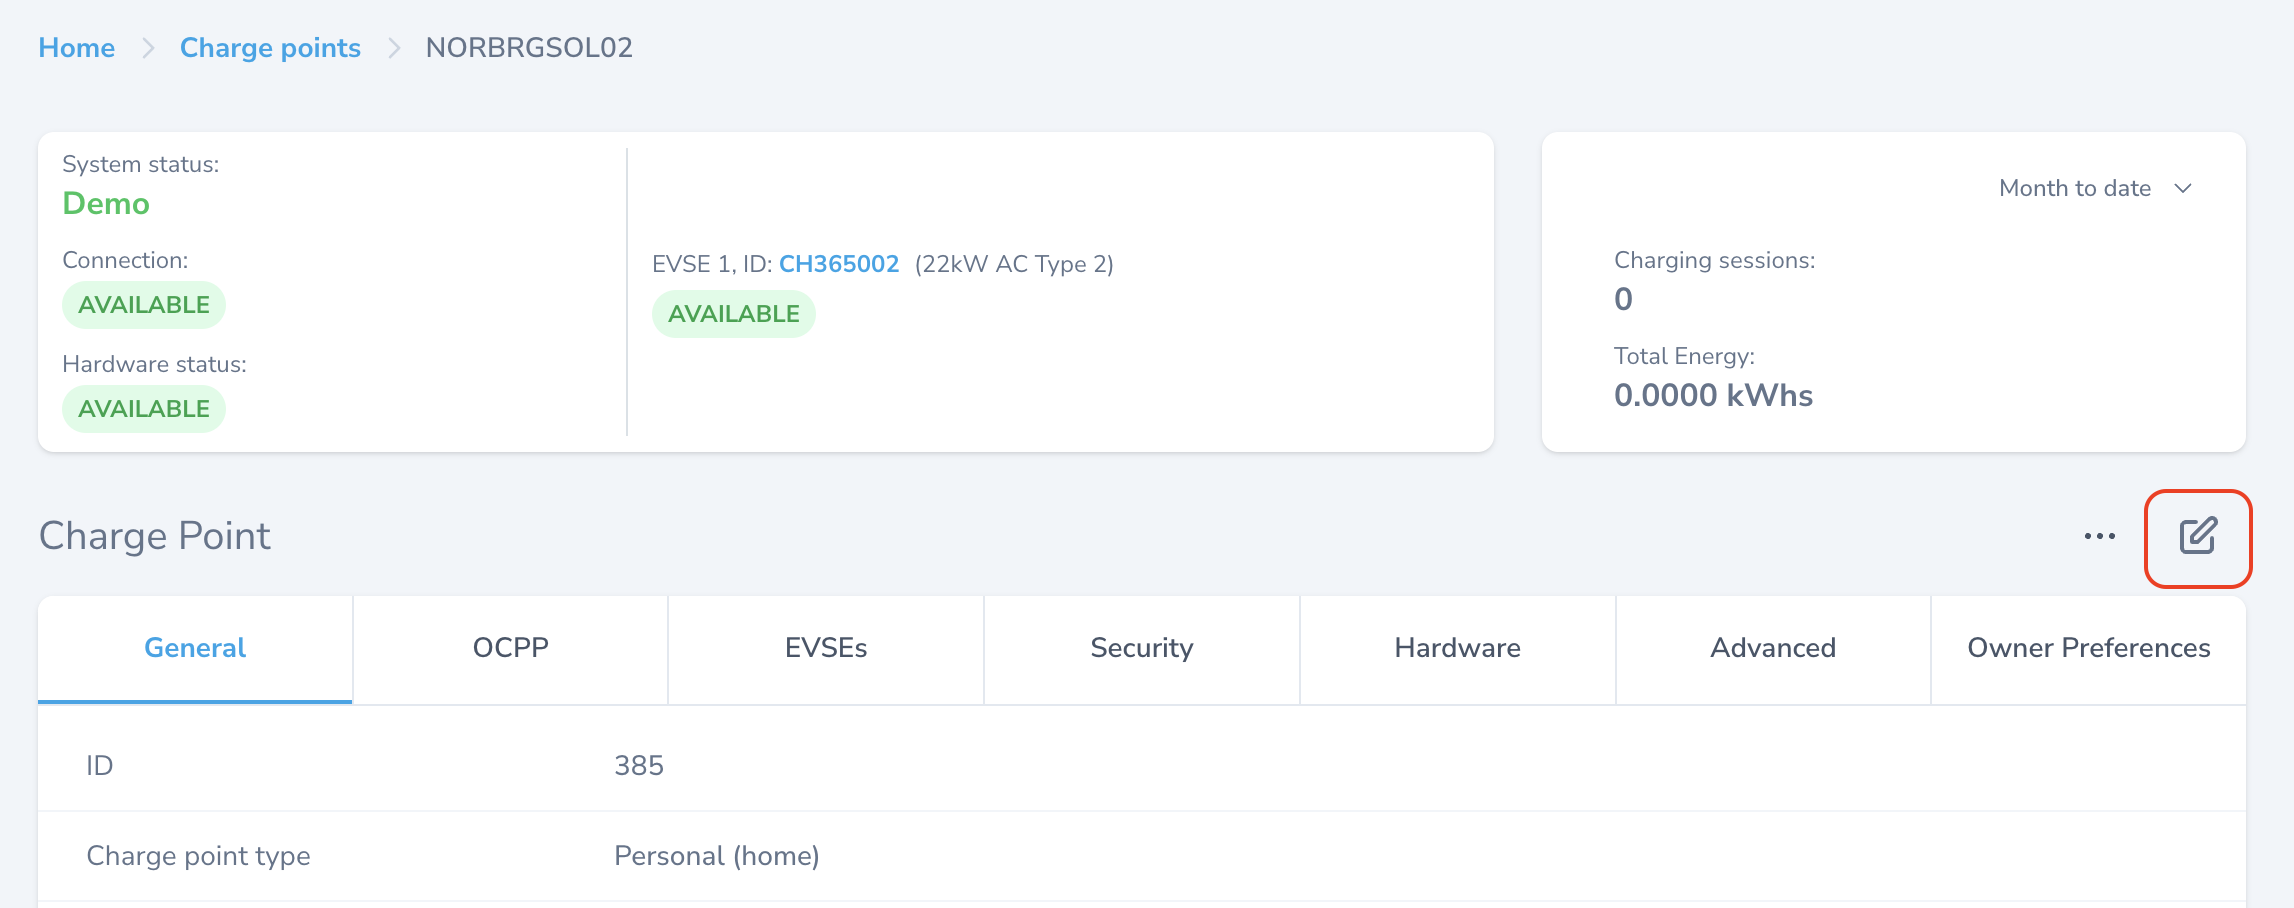The image size is (2294, 908).
Task: Switch to the EVSEs tab
Action: (x=826, y=649)
